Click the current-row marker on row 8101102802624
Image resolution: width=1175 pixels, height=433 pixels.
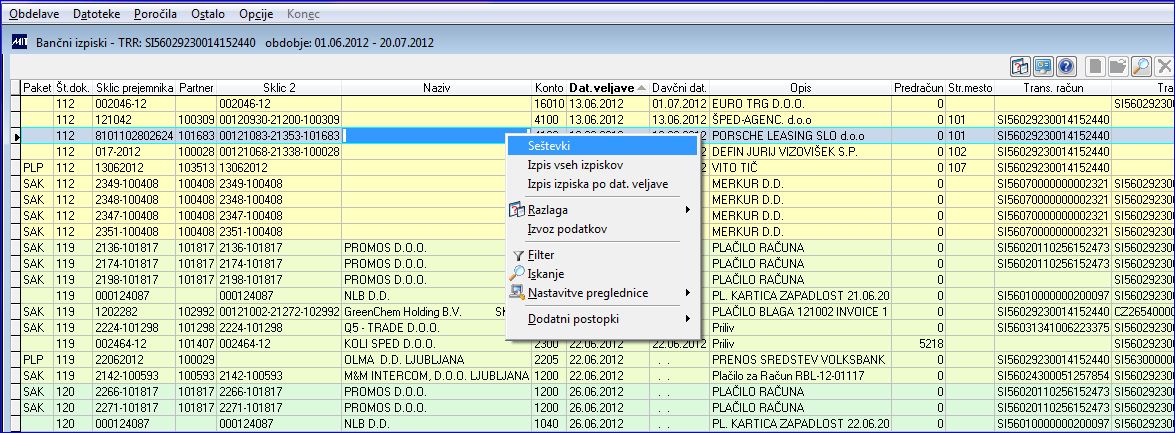(x=15, y=136)
